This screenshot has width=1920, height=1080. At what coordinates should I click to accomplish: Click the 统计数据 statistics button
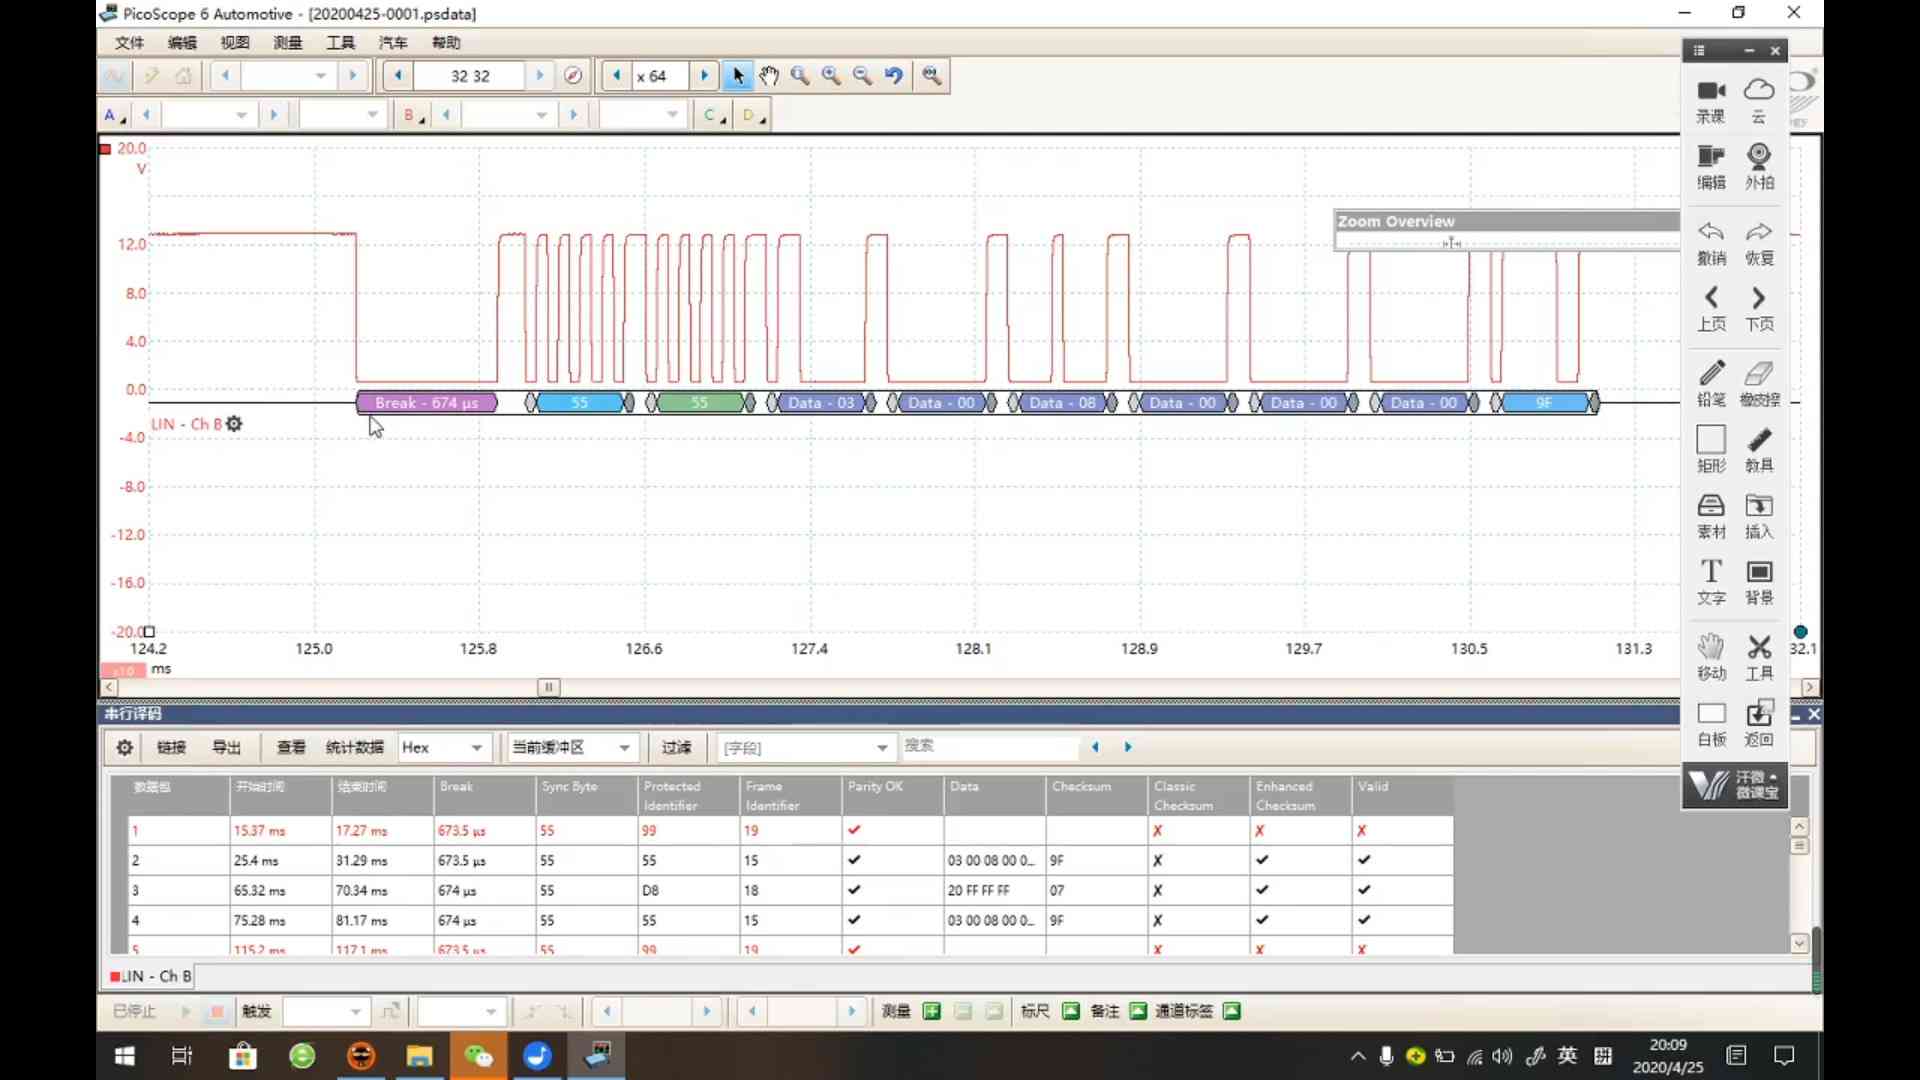354,748
